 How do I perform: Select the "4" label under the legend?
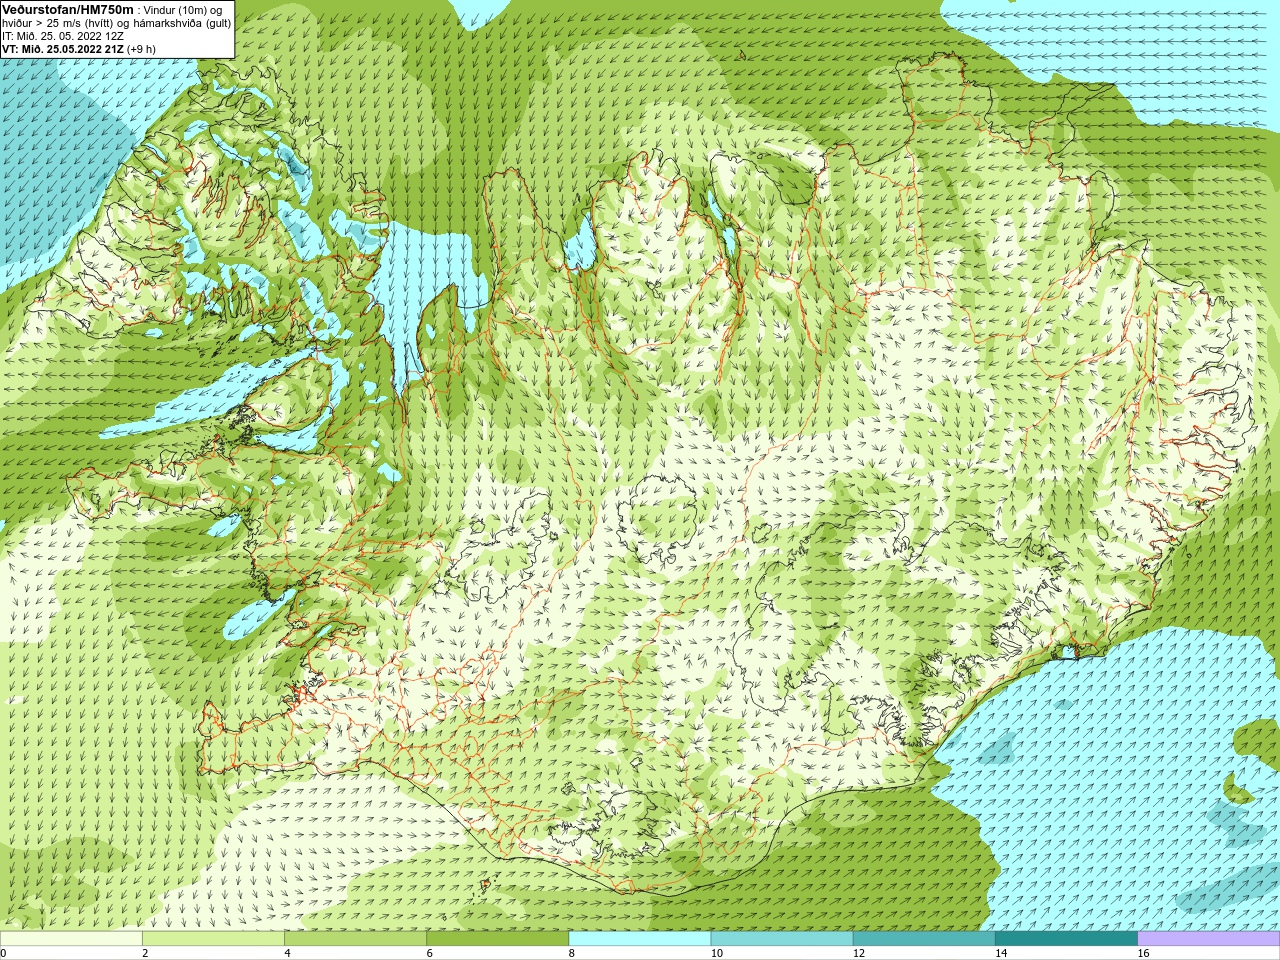tap(287, 953)
